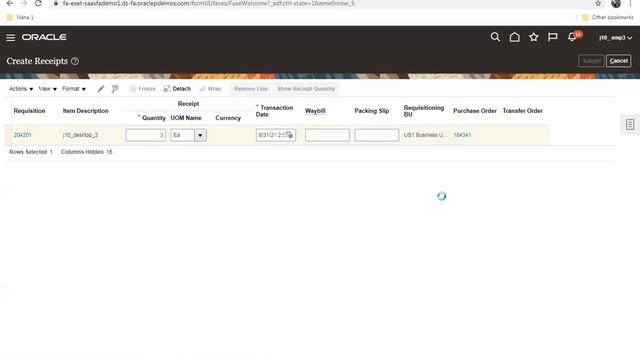Viewport: 640px width, 360px height.
Task: Open the Watchlist flag icon
Action: (553, 37)
